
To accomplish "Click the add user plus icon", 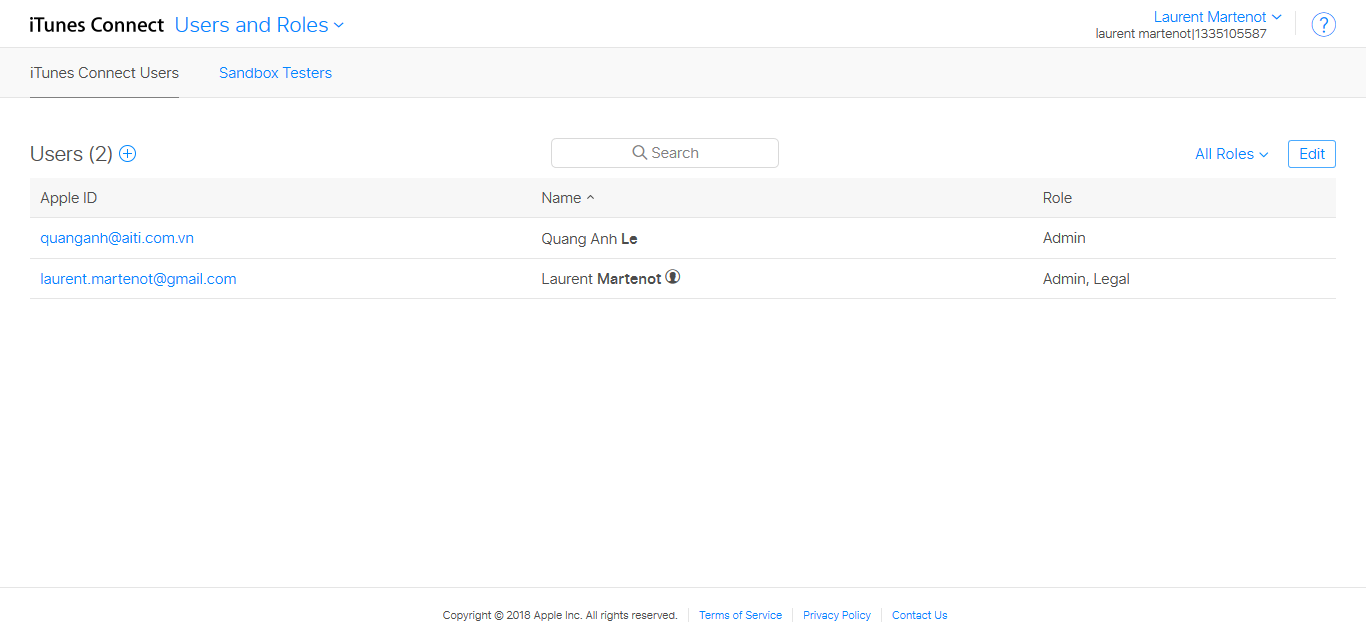I will point(128,154).
